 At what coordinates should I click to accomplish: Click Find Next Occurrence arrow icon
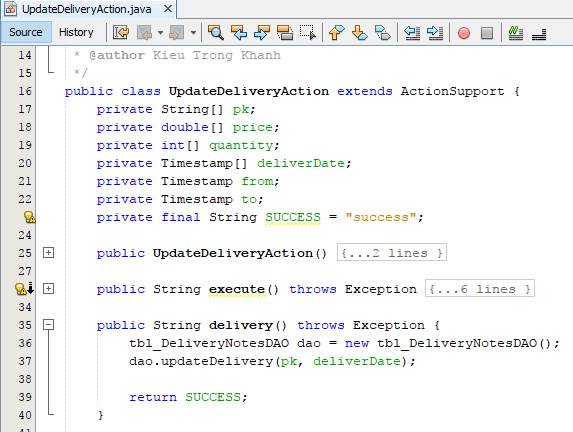(262, 33)
